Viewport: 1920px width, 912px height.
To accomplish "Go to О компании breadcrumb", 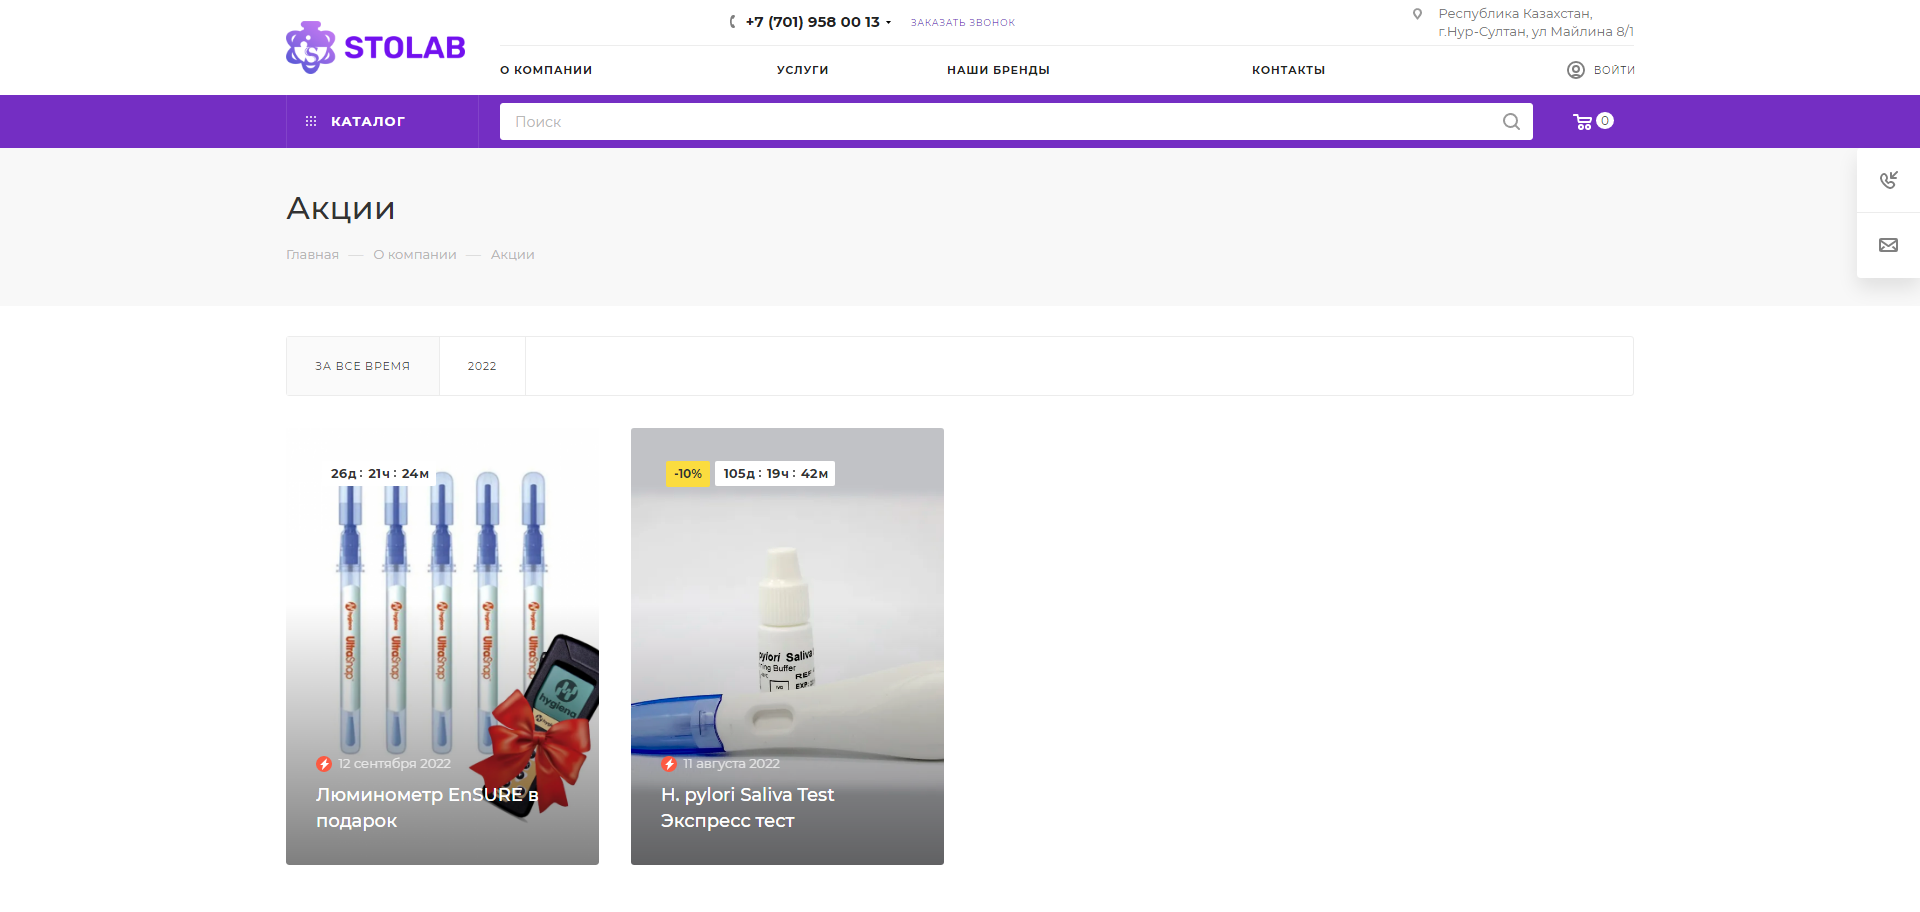I will click(x=415, y=255).
